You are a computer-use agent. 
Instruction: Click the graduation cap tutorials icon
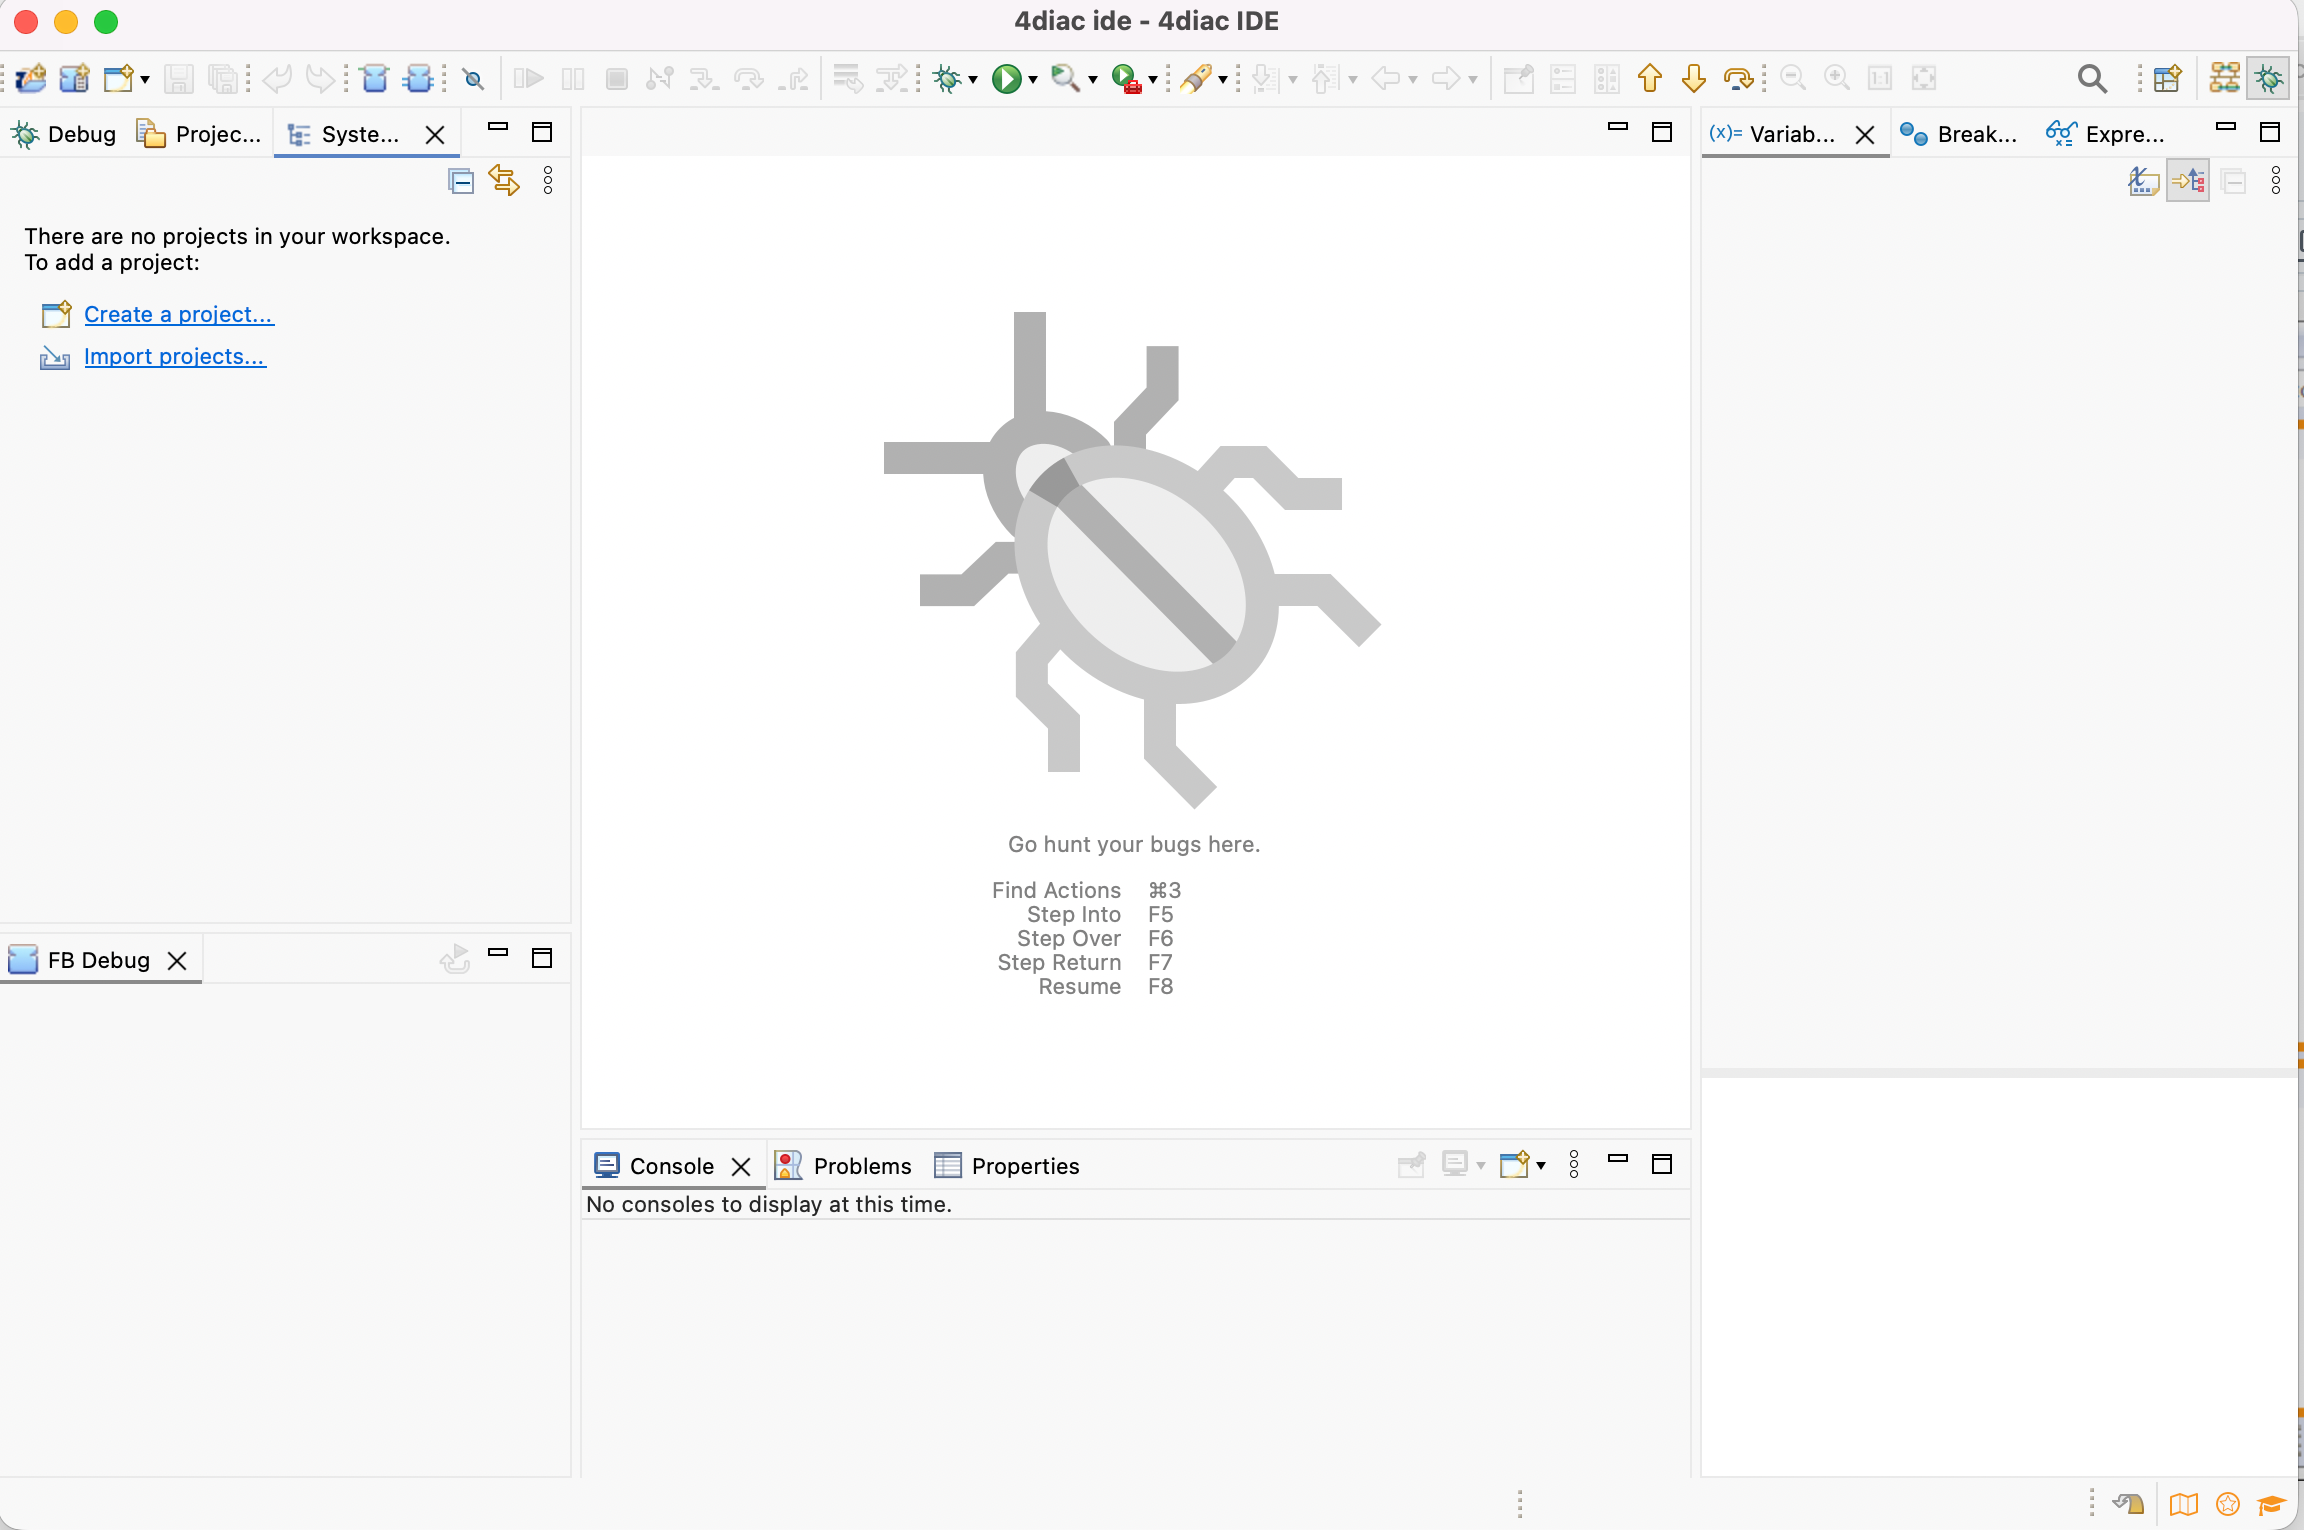tap(2271, 1505)
